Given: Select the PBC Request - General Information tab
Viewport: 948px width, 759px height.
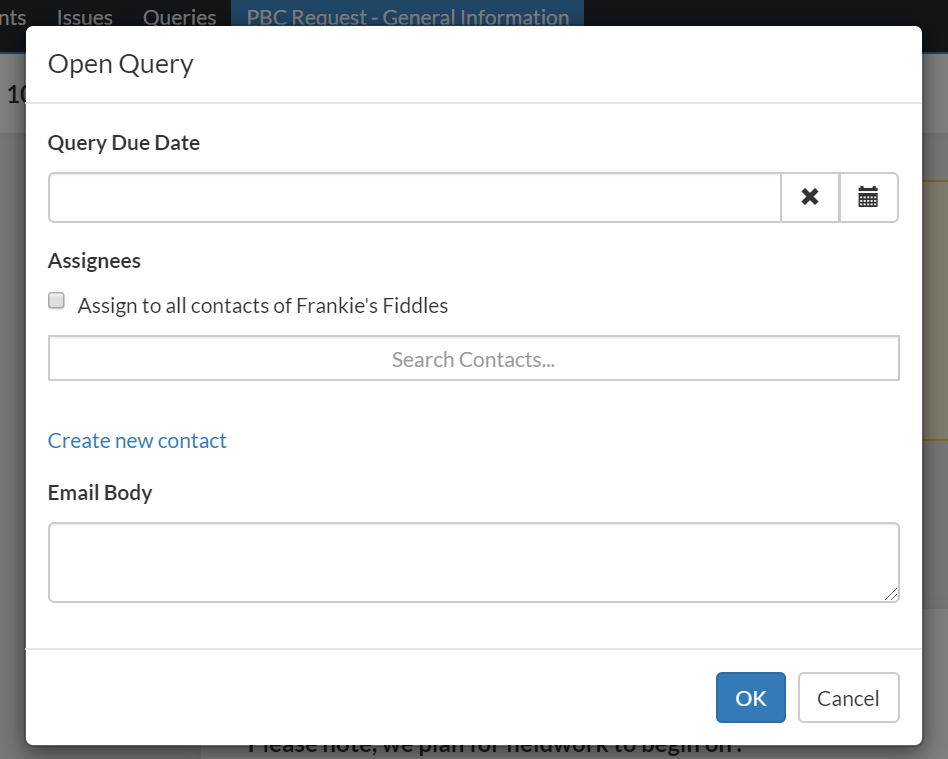Looking at the screenshot, I should (407, 17).
